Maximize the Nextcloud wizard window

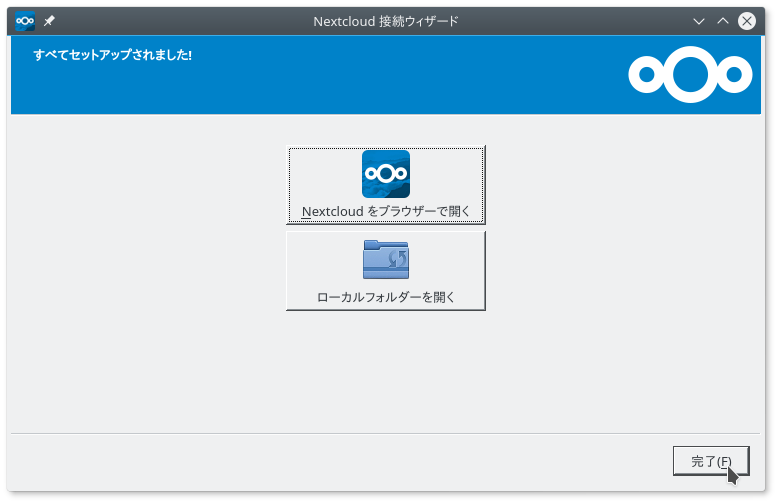pyautogui.click(x=722, y=21)
